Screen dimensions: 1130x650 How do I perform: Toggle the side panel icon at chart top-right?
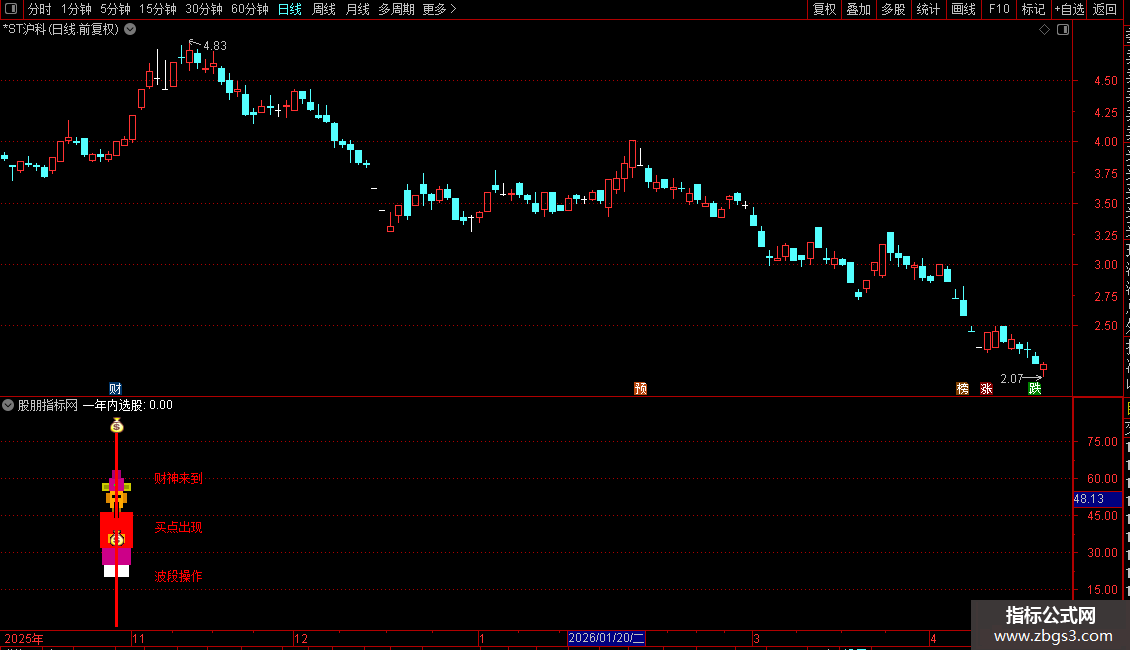(1063, 30)
